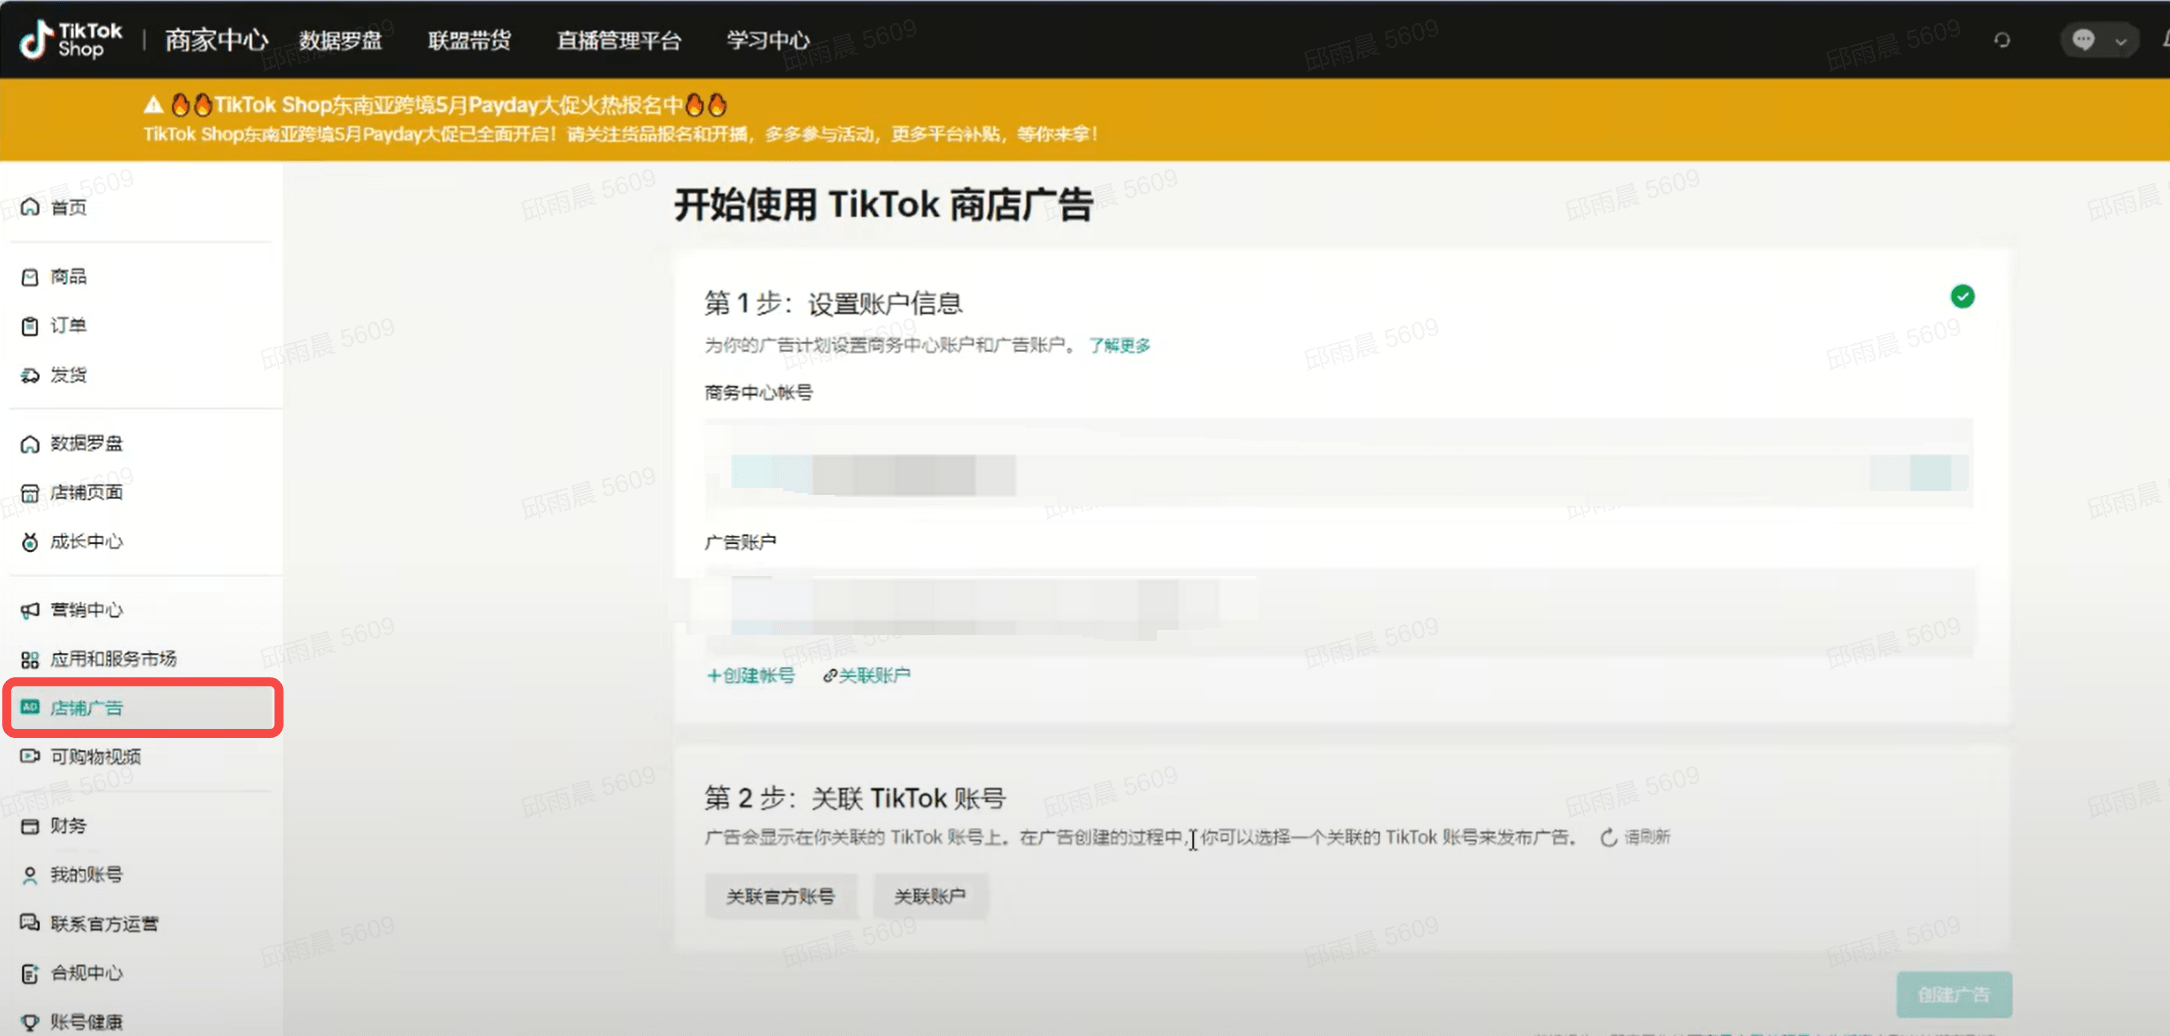Open 可购物视频 shoppable videos
Screen dimensions: 2170x1036
pos(95,757)
